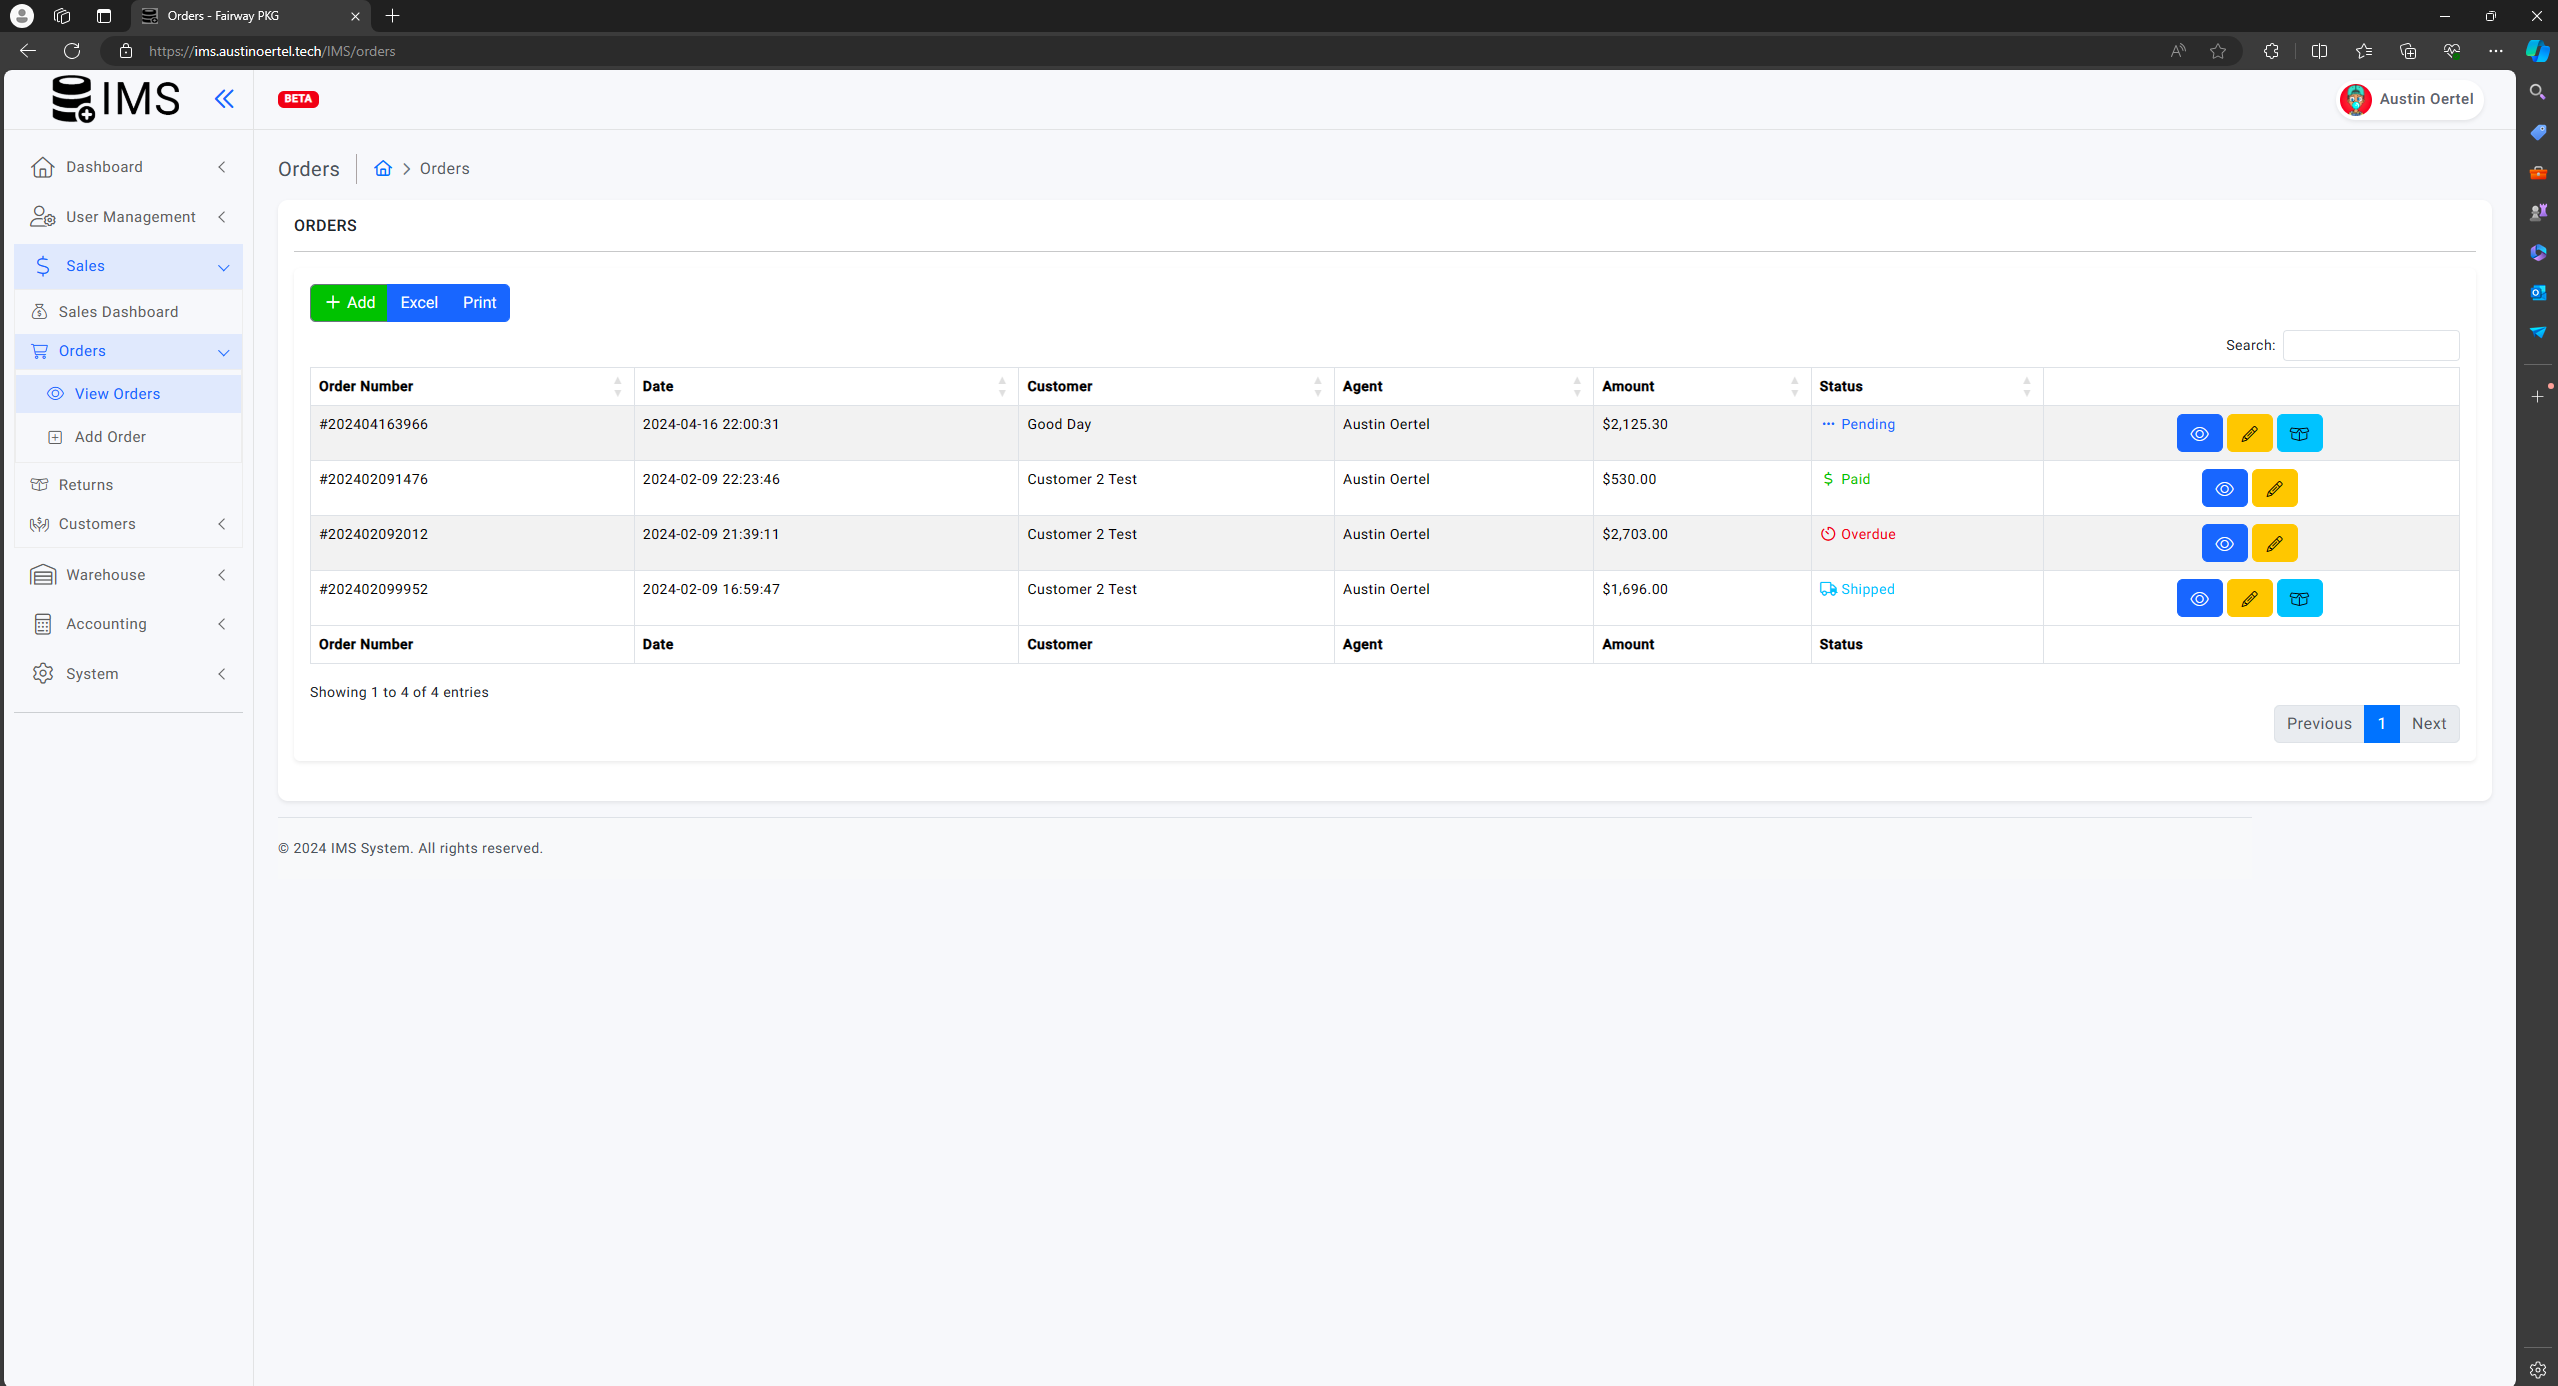This screenshot has height=1386, width=2558.
Task: Select Add Order in the sidebar
Action: point(110,436)
